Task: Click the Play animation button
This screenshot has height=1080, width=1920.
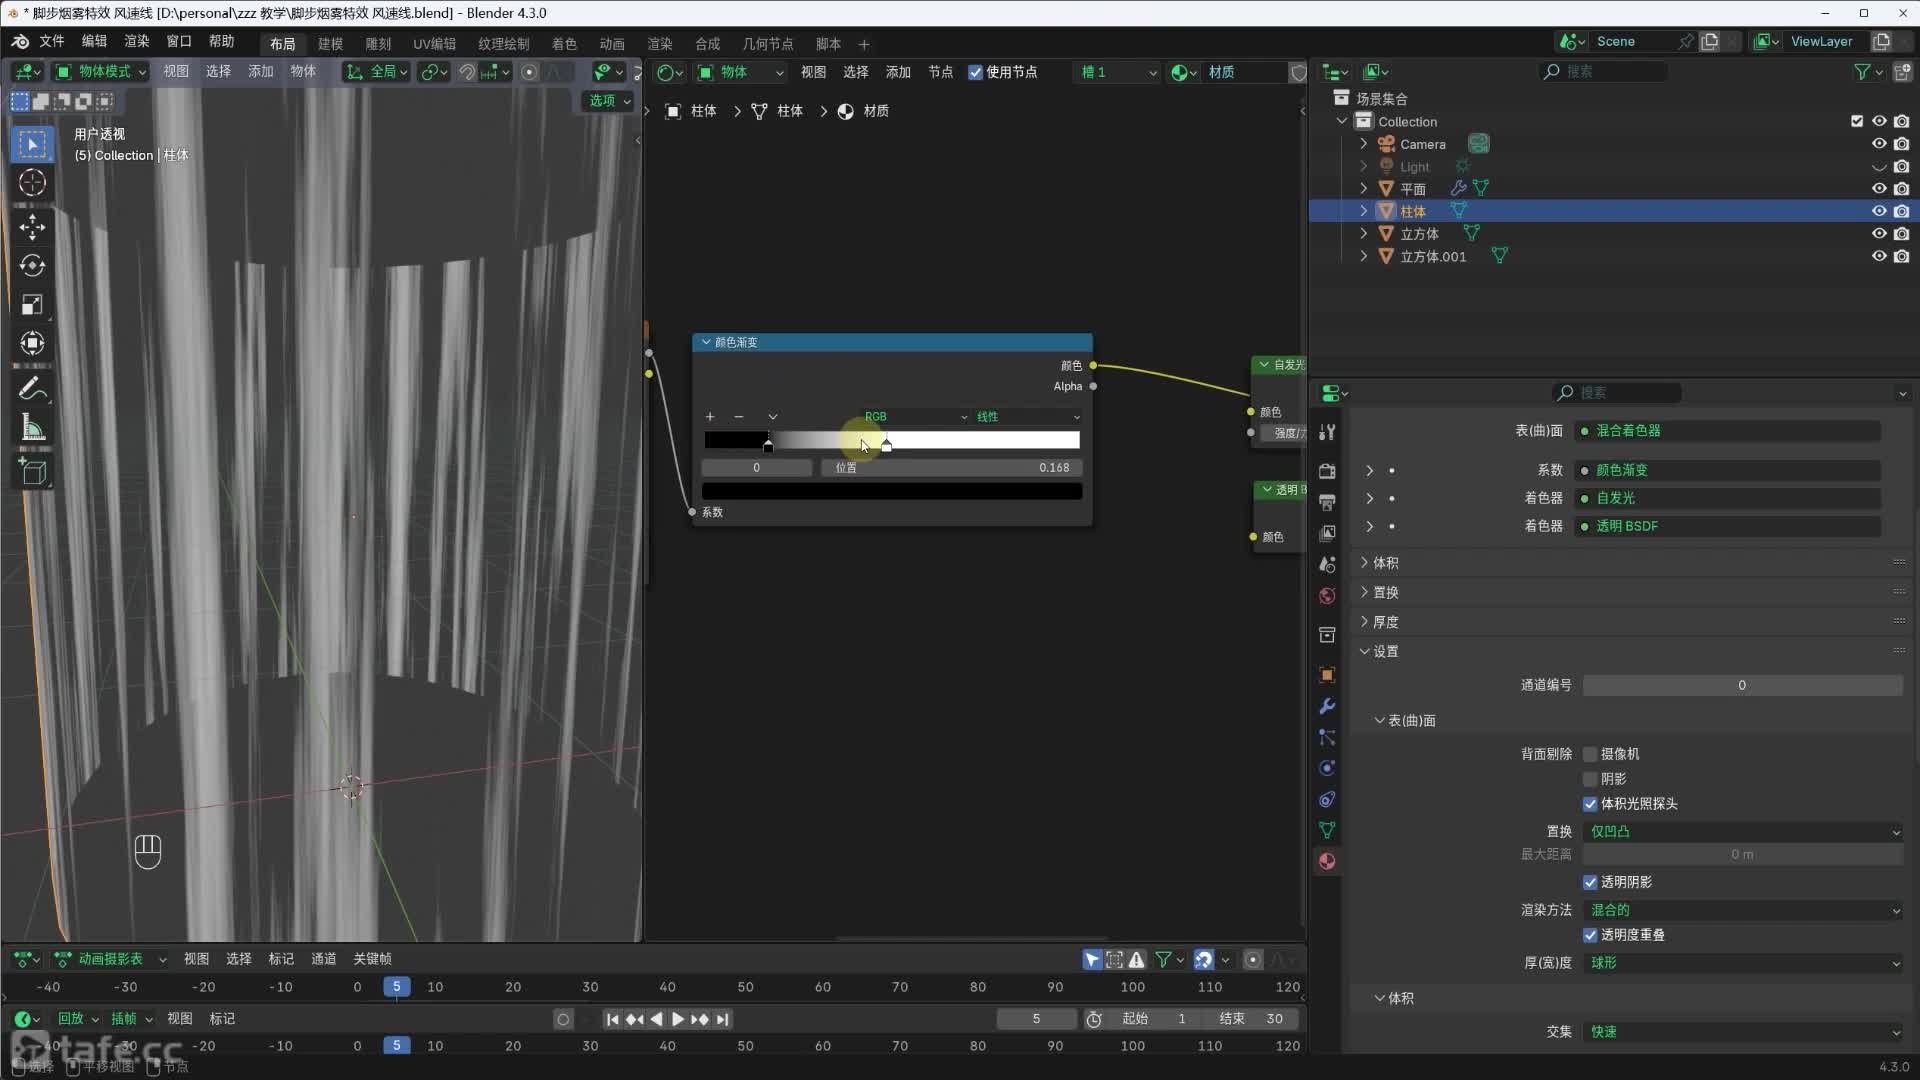Action: click(678, 1019)
